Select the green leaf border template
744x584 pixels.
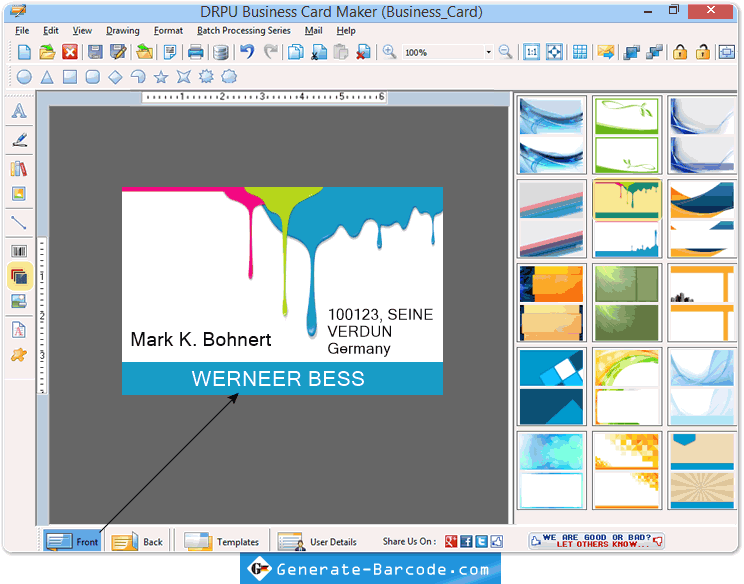[x=627, y=135]
